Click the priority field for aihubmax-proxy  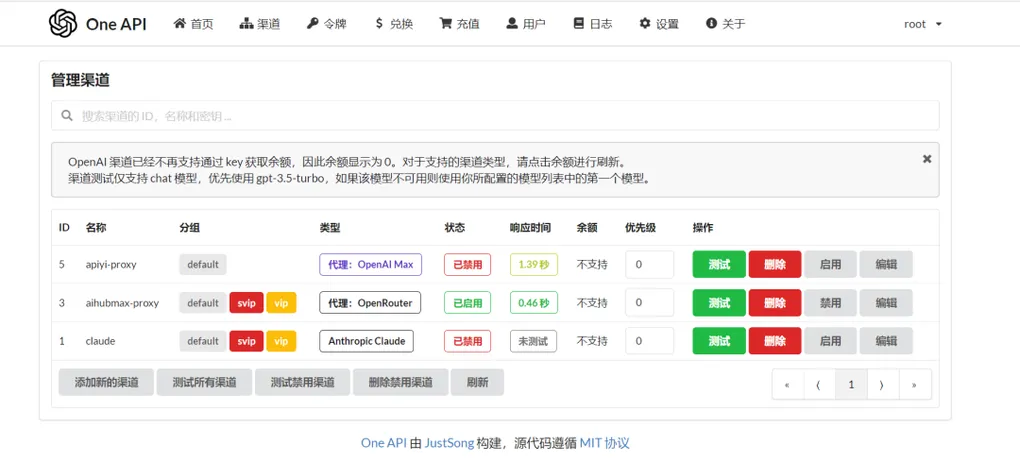click(649, 303)
